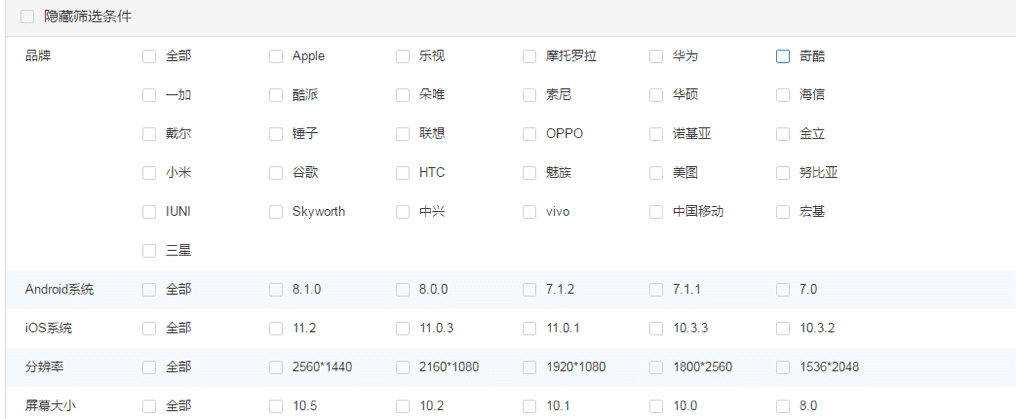
Task: Check the HTC brand filter
Action: click(x=403, y=173)
